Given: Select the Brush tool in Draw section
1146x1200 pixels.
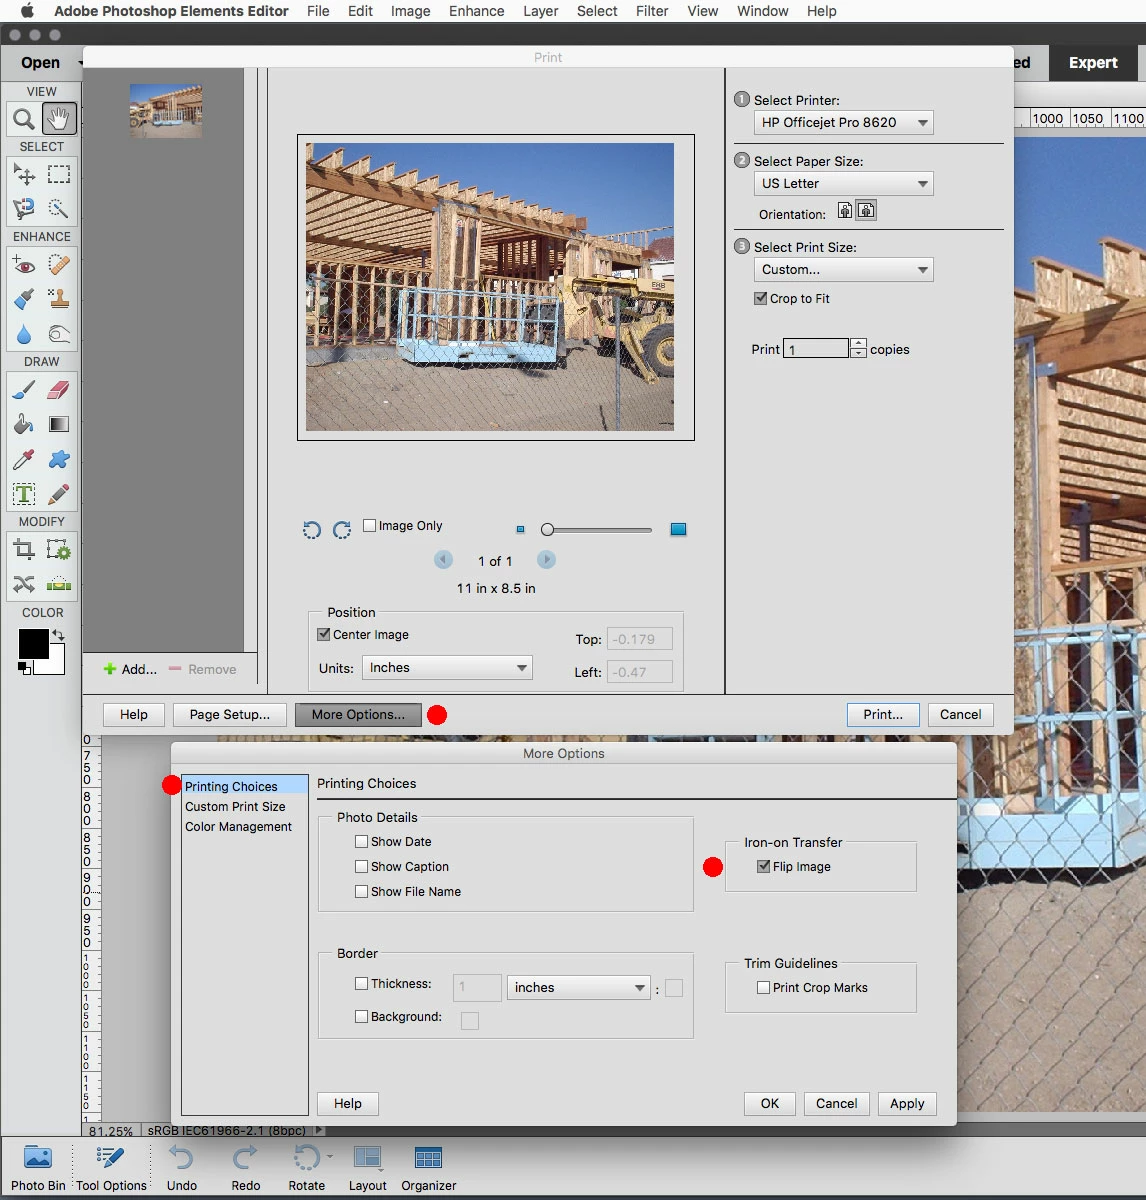Looking at the screenshot, I should coord(24,390).
